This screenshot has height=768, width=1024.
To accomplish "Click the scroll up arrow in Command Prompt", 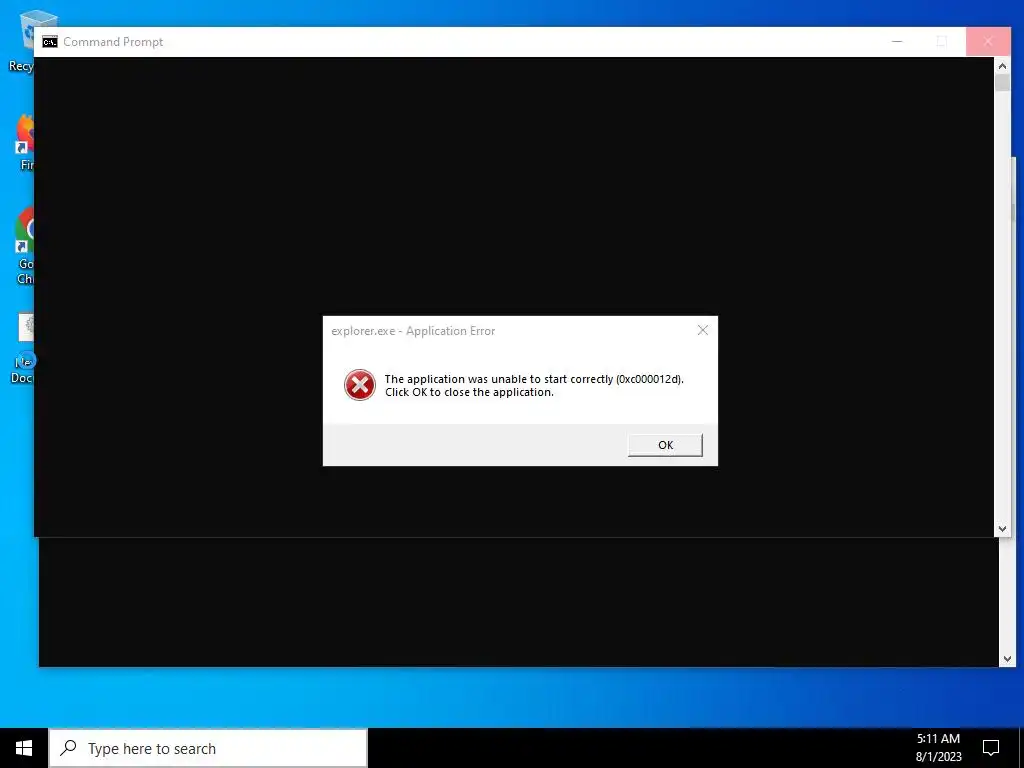I will (1002, 65).
